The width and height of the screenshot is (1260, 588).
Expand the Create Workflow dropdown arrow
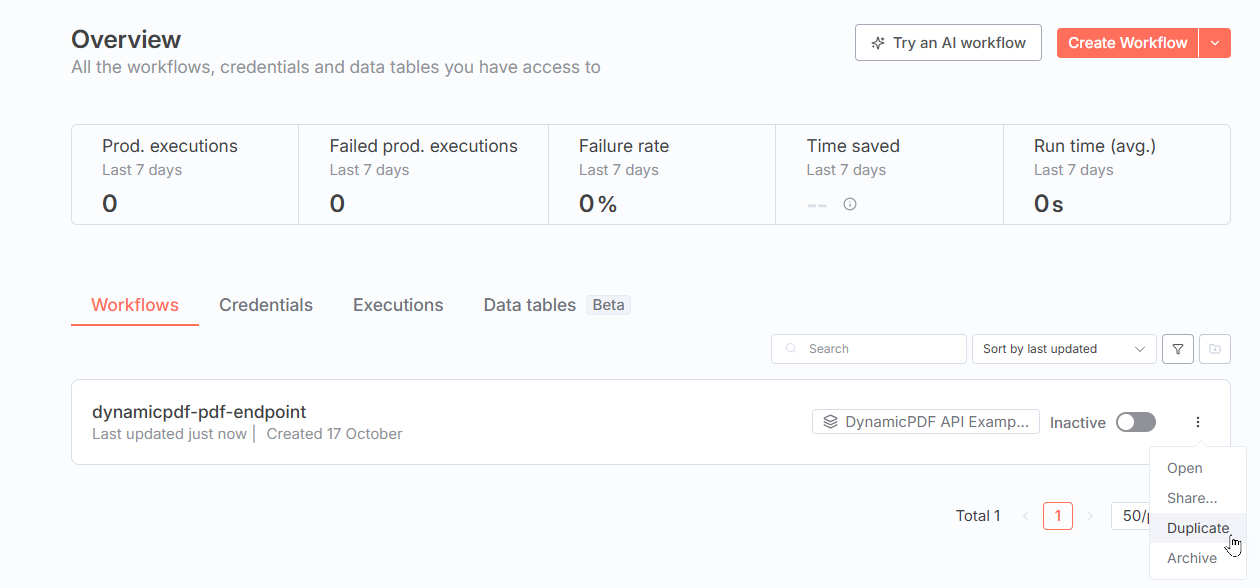[x=1215, y=43]
